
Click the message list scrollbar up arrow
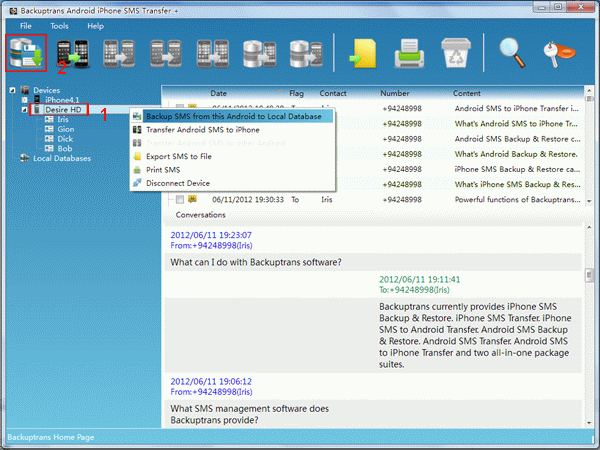589,91
